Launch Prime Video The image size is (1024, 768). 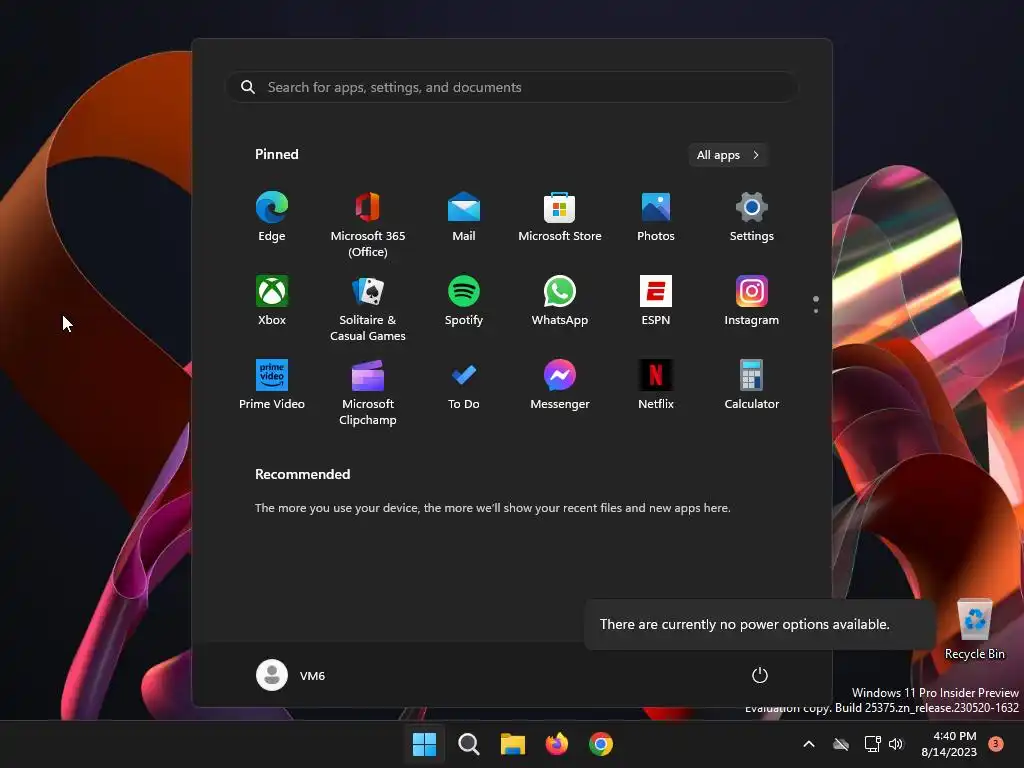[272, 385]
